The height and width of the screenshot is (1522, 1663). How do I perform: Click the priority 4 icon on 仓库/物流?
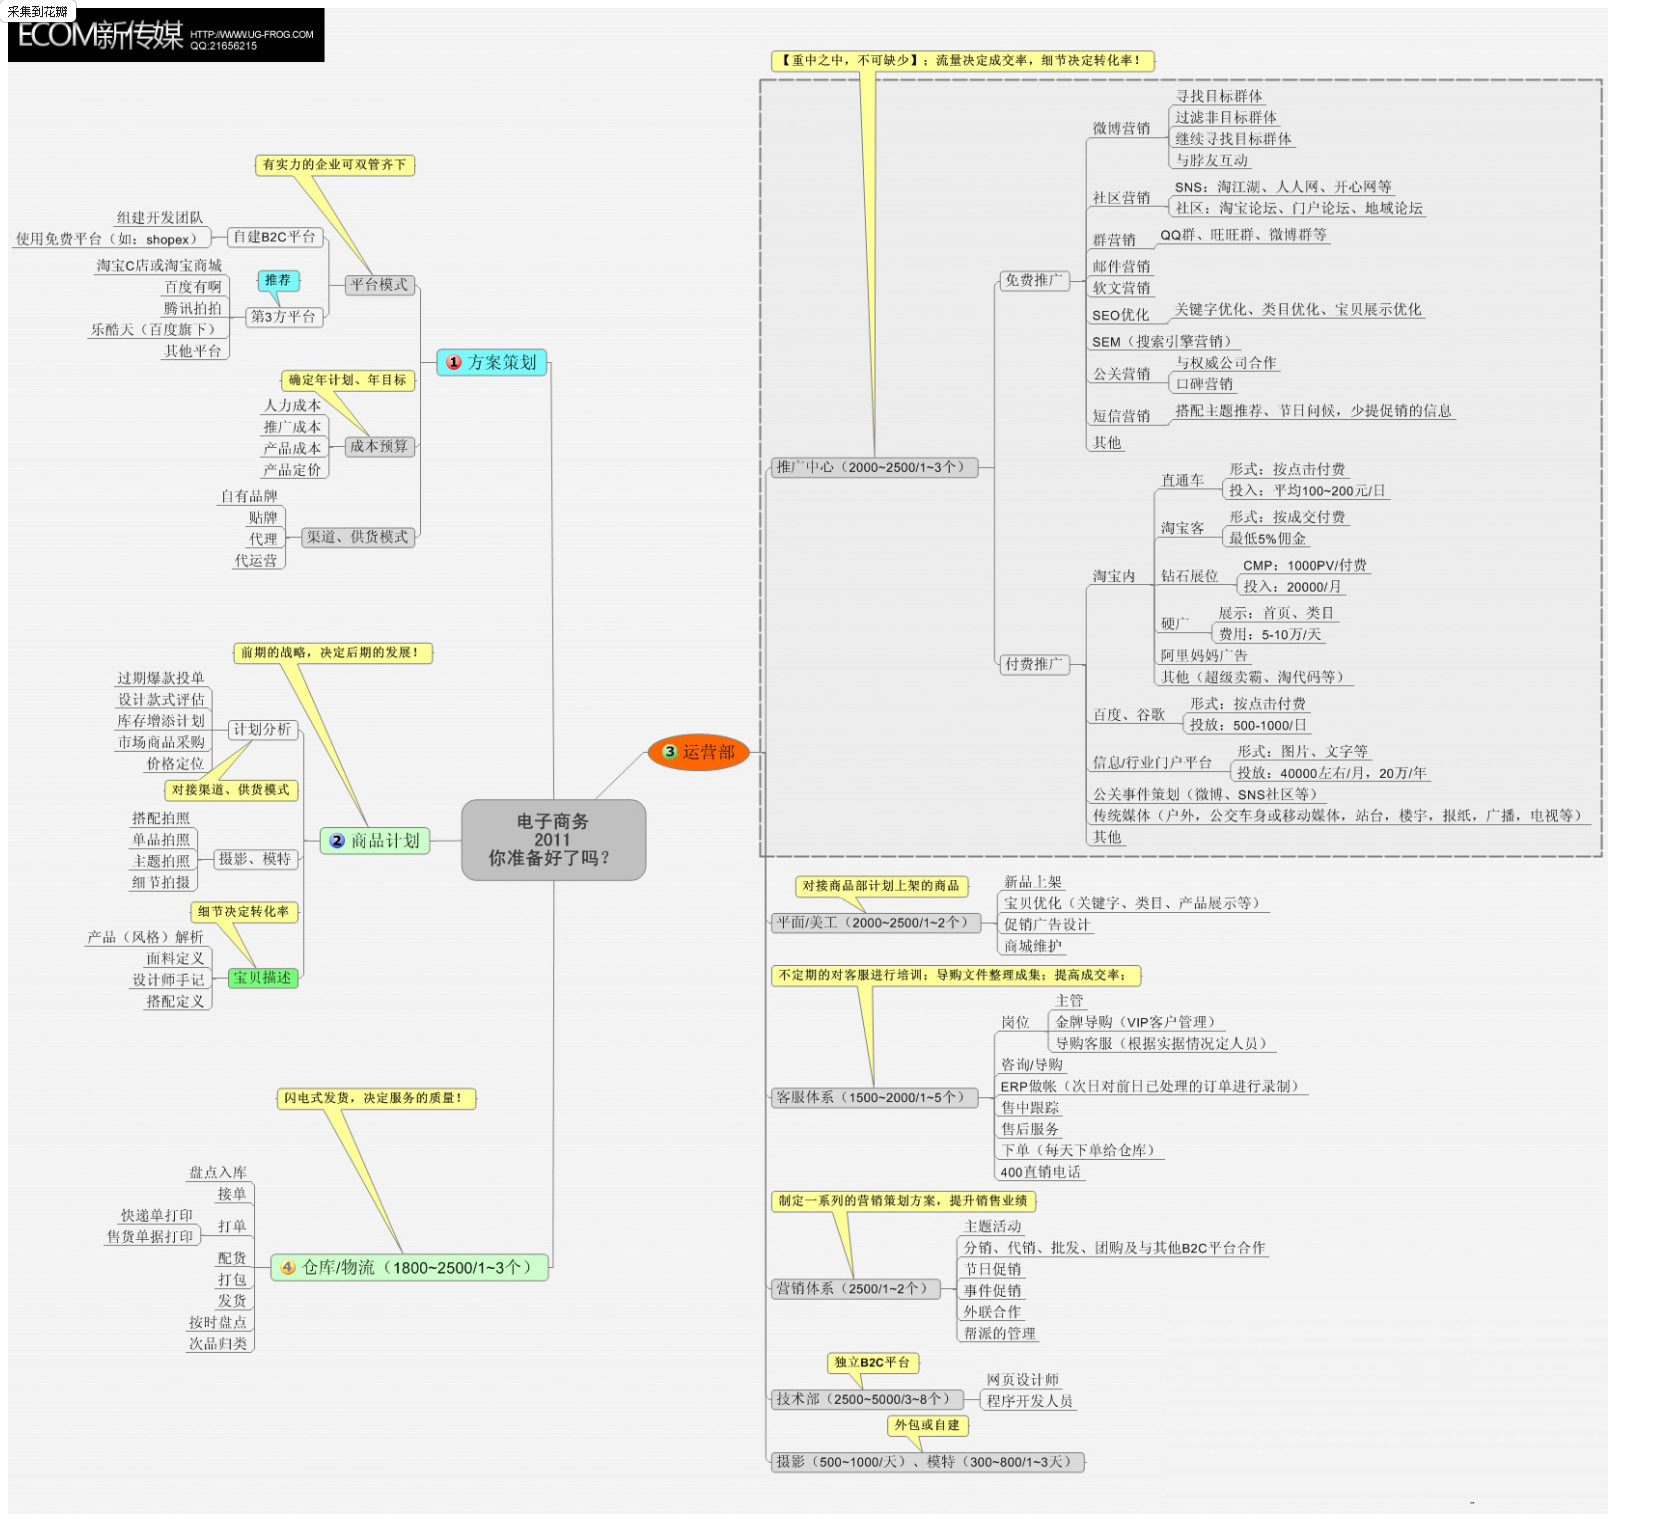point(288,1267)
